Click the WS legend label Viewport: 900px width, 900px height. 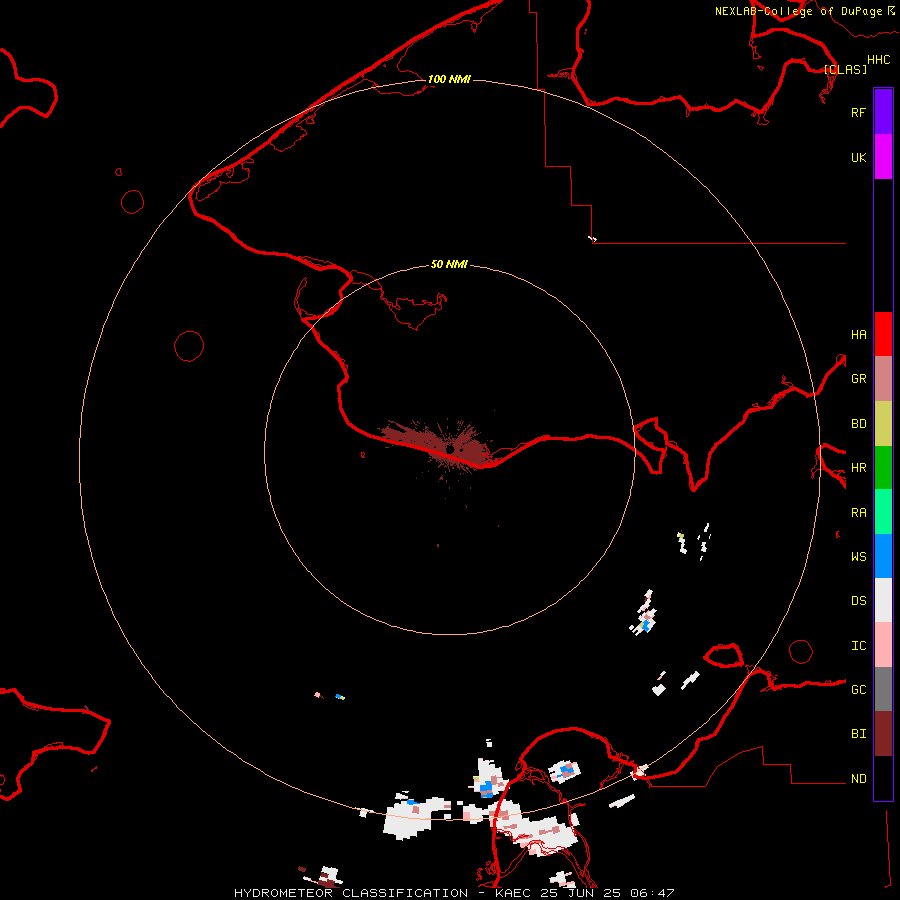[x=858, y=557]
